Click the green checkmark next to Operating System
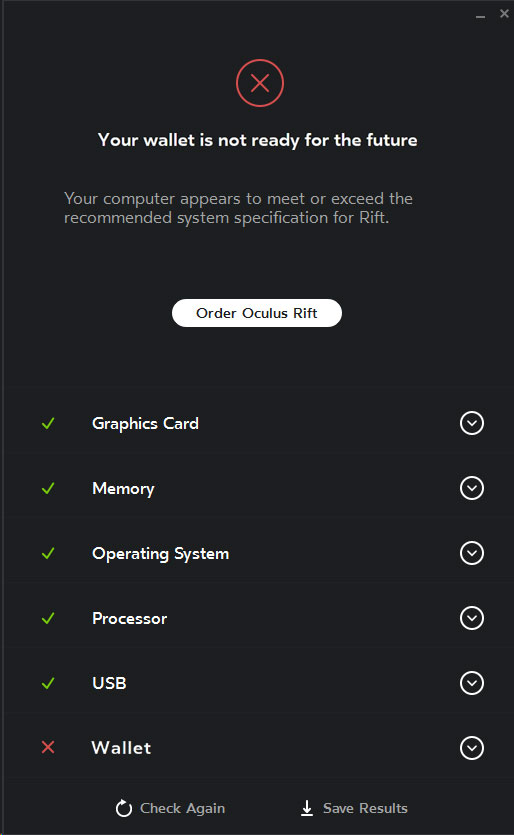This screenshot has height=835, width=514. (x=48, y=553)
